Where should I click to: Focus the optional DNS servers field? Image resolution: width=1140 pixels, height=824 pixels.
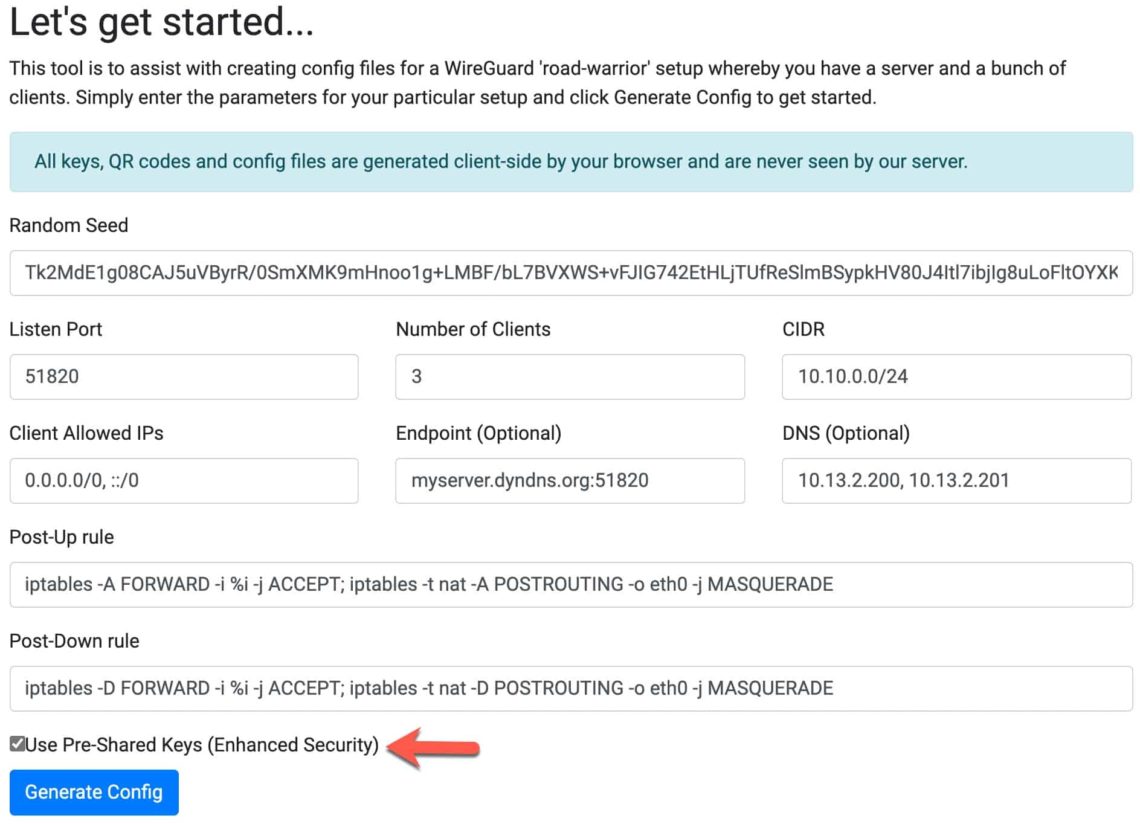click(x=956, y=481)
